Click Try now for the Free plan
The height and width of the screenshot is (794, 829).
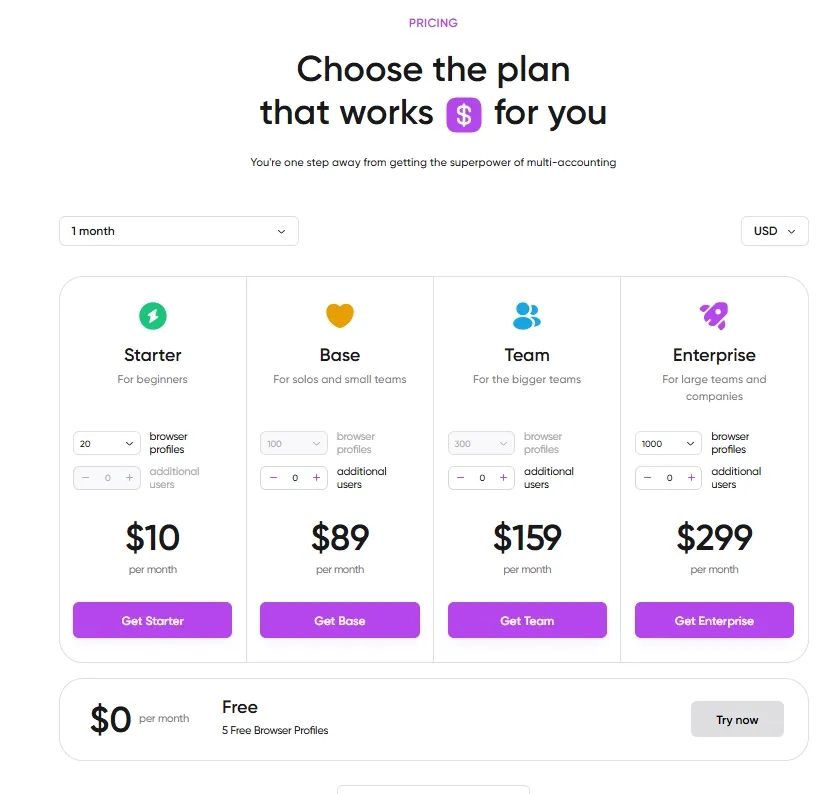[737, 720]
